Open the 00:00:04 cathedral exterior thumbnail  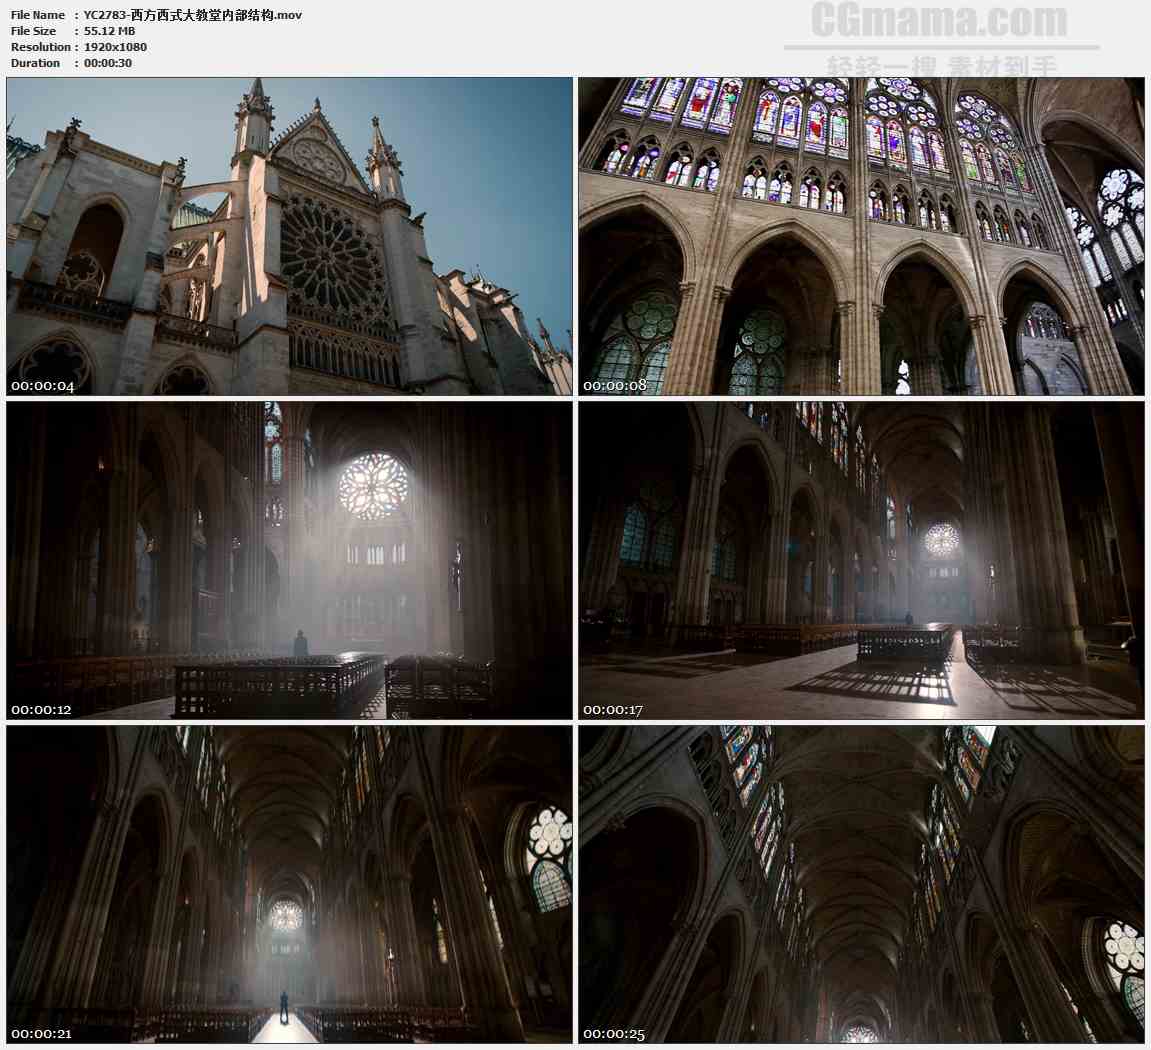coord(289,236)
